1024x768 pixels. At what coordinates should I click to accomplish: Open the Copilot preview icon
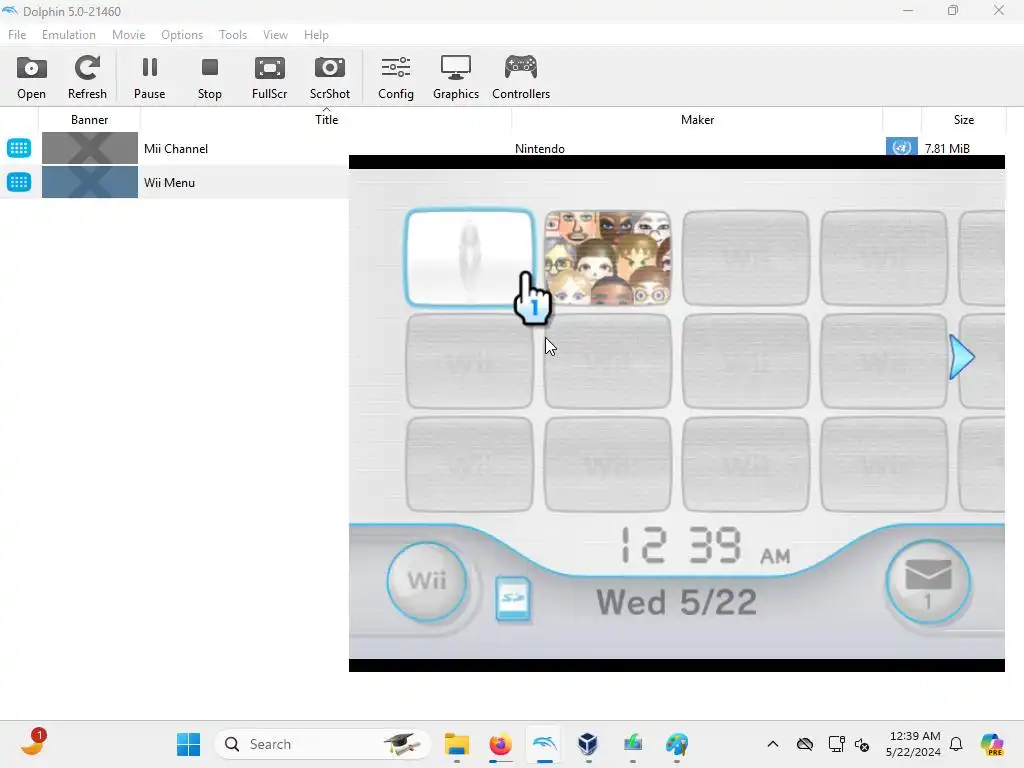[x=992, y=744]
